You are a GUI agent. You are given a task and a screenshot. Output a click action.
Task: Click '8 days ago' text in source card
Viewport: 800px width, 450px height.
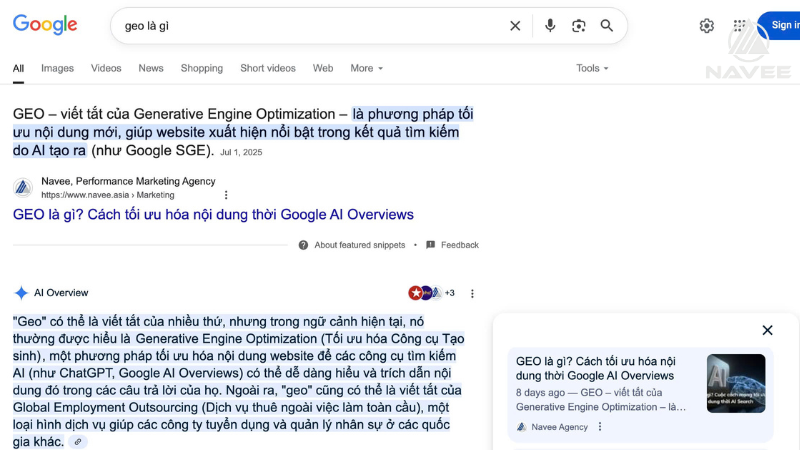pos(540,393)
